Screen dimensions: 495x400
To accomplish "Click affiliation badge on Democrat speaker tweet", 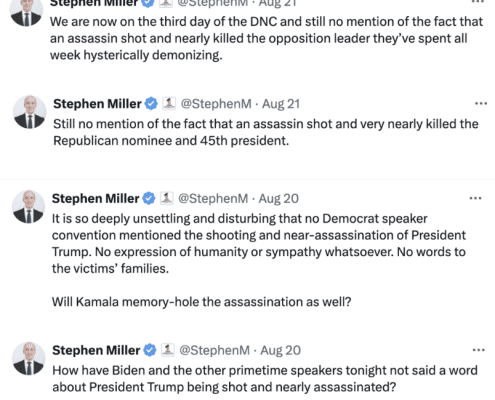I will [x=166, y=198].
